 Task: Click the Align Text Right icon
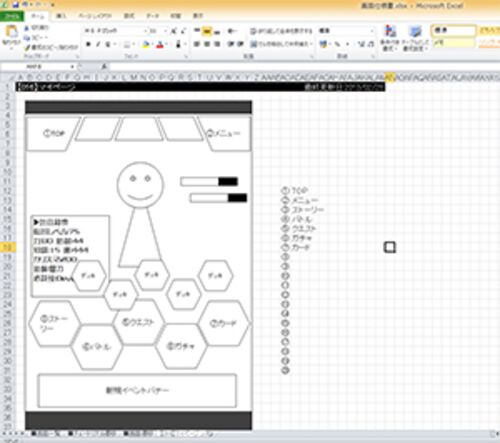click(217, 44)
